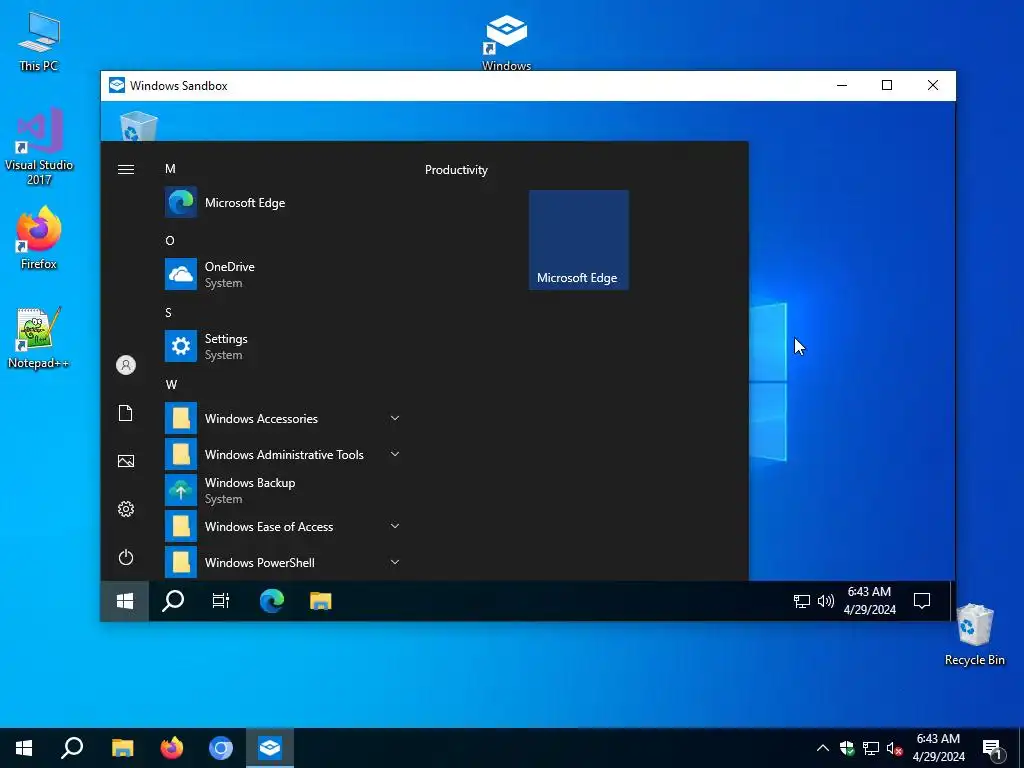Click network icon in Sandbox system tray
The image size is (1024, 768).
801,601
